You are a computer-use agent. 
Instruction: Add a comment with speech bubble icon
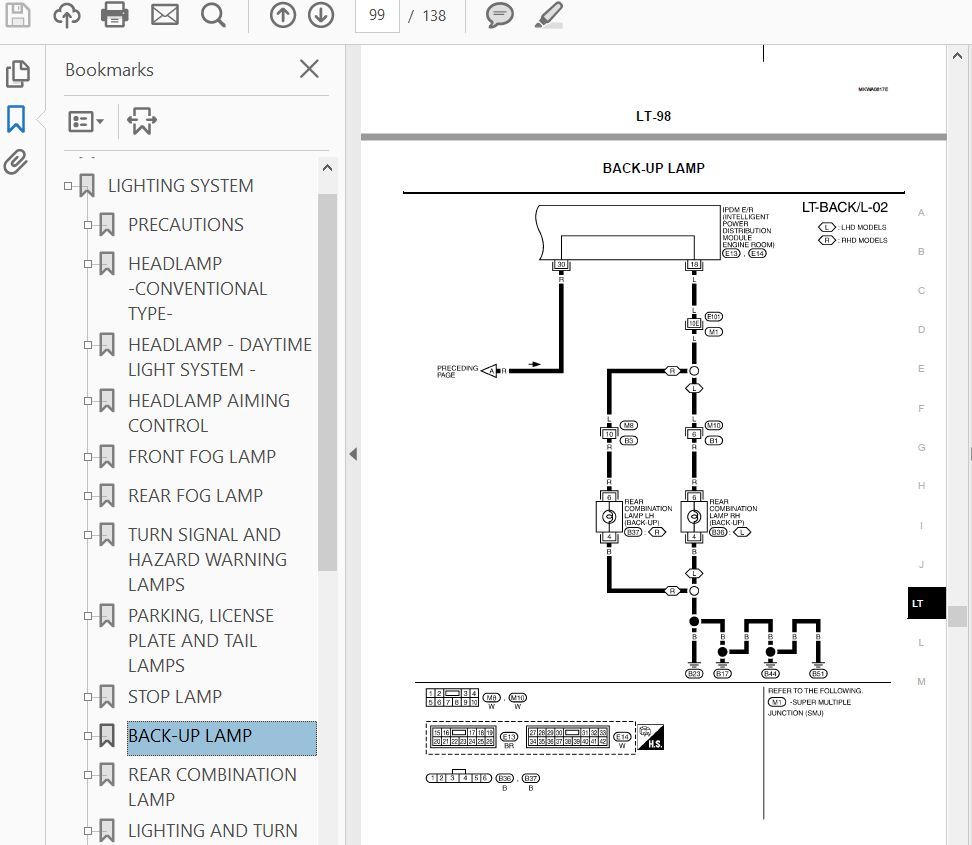pyautogui.click(x=500, y=15)
